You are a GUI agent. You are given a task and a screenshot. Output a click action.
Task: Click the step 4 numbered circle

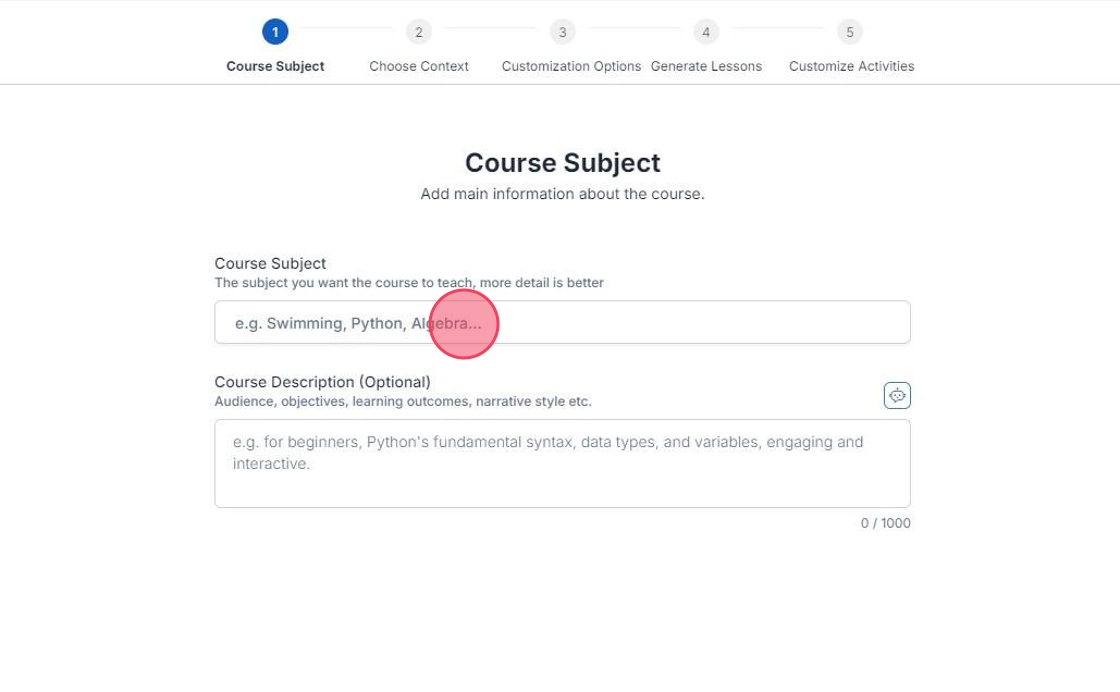coord(706,32)
